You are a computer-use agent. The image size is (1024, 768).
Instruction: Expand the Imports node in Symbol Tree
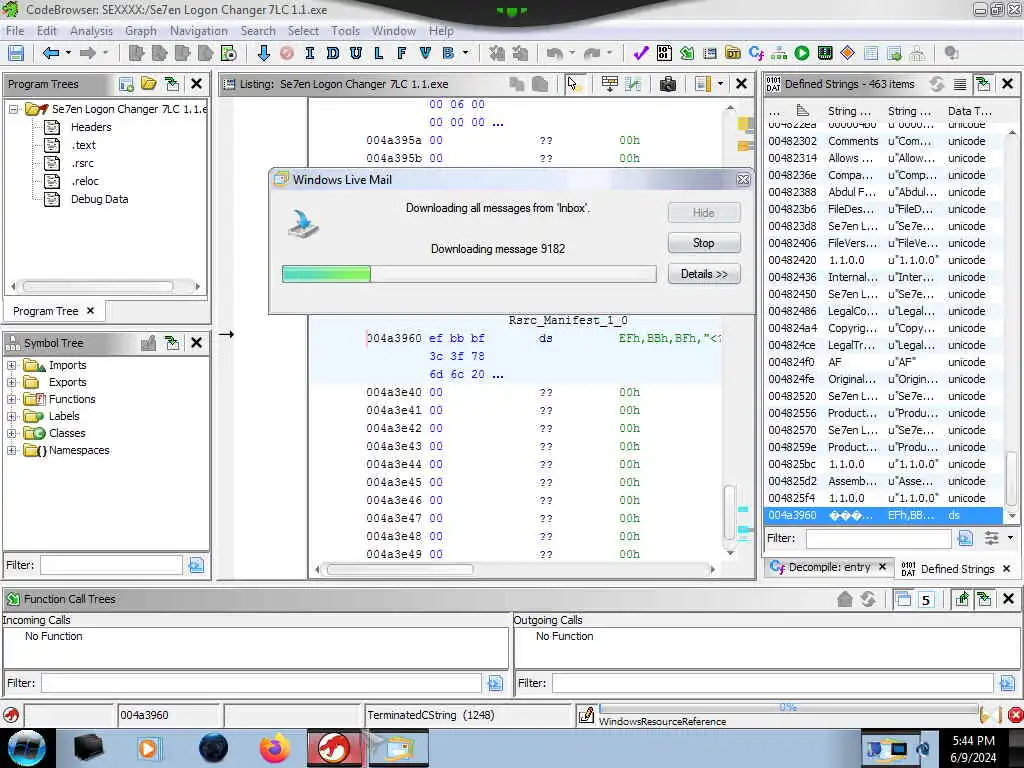click(12, 365)
